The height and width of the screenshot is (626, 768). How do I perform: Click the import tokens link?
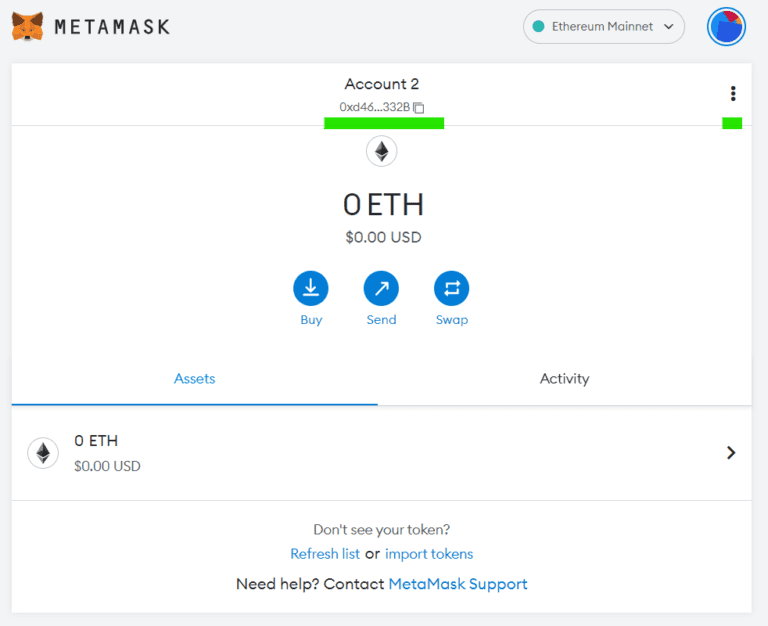coord(429,554)
